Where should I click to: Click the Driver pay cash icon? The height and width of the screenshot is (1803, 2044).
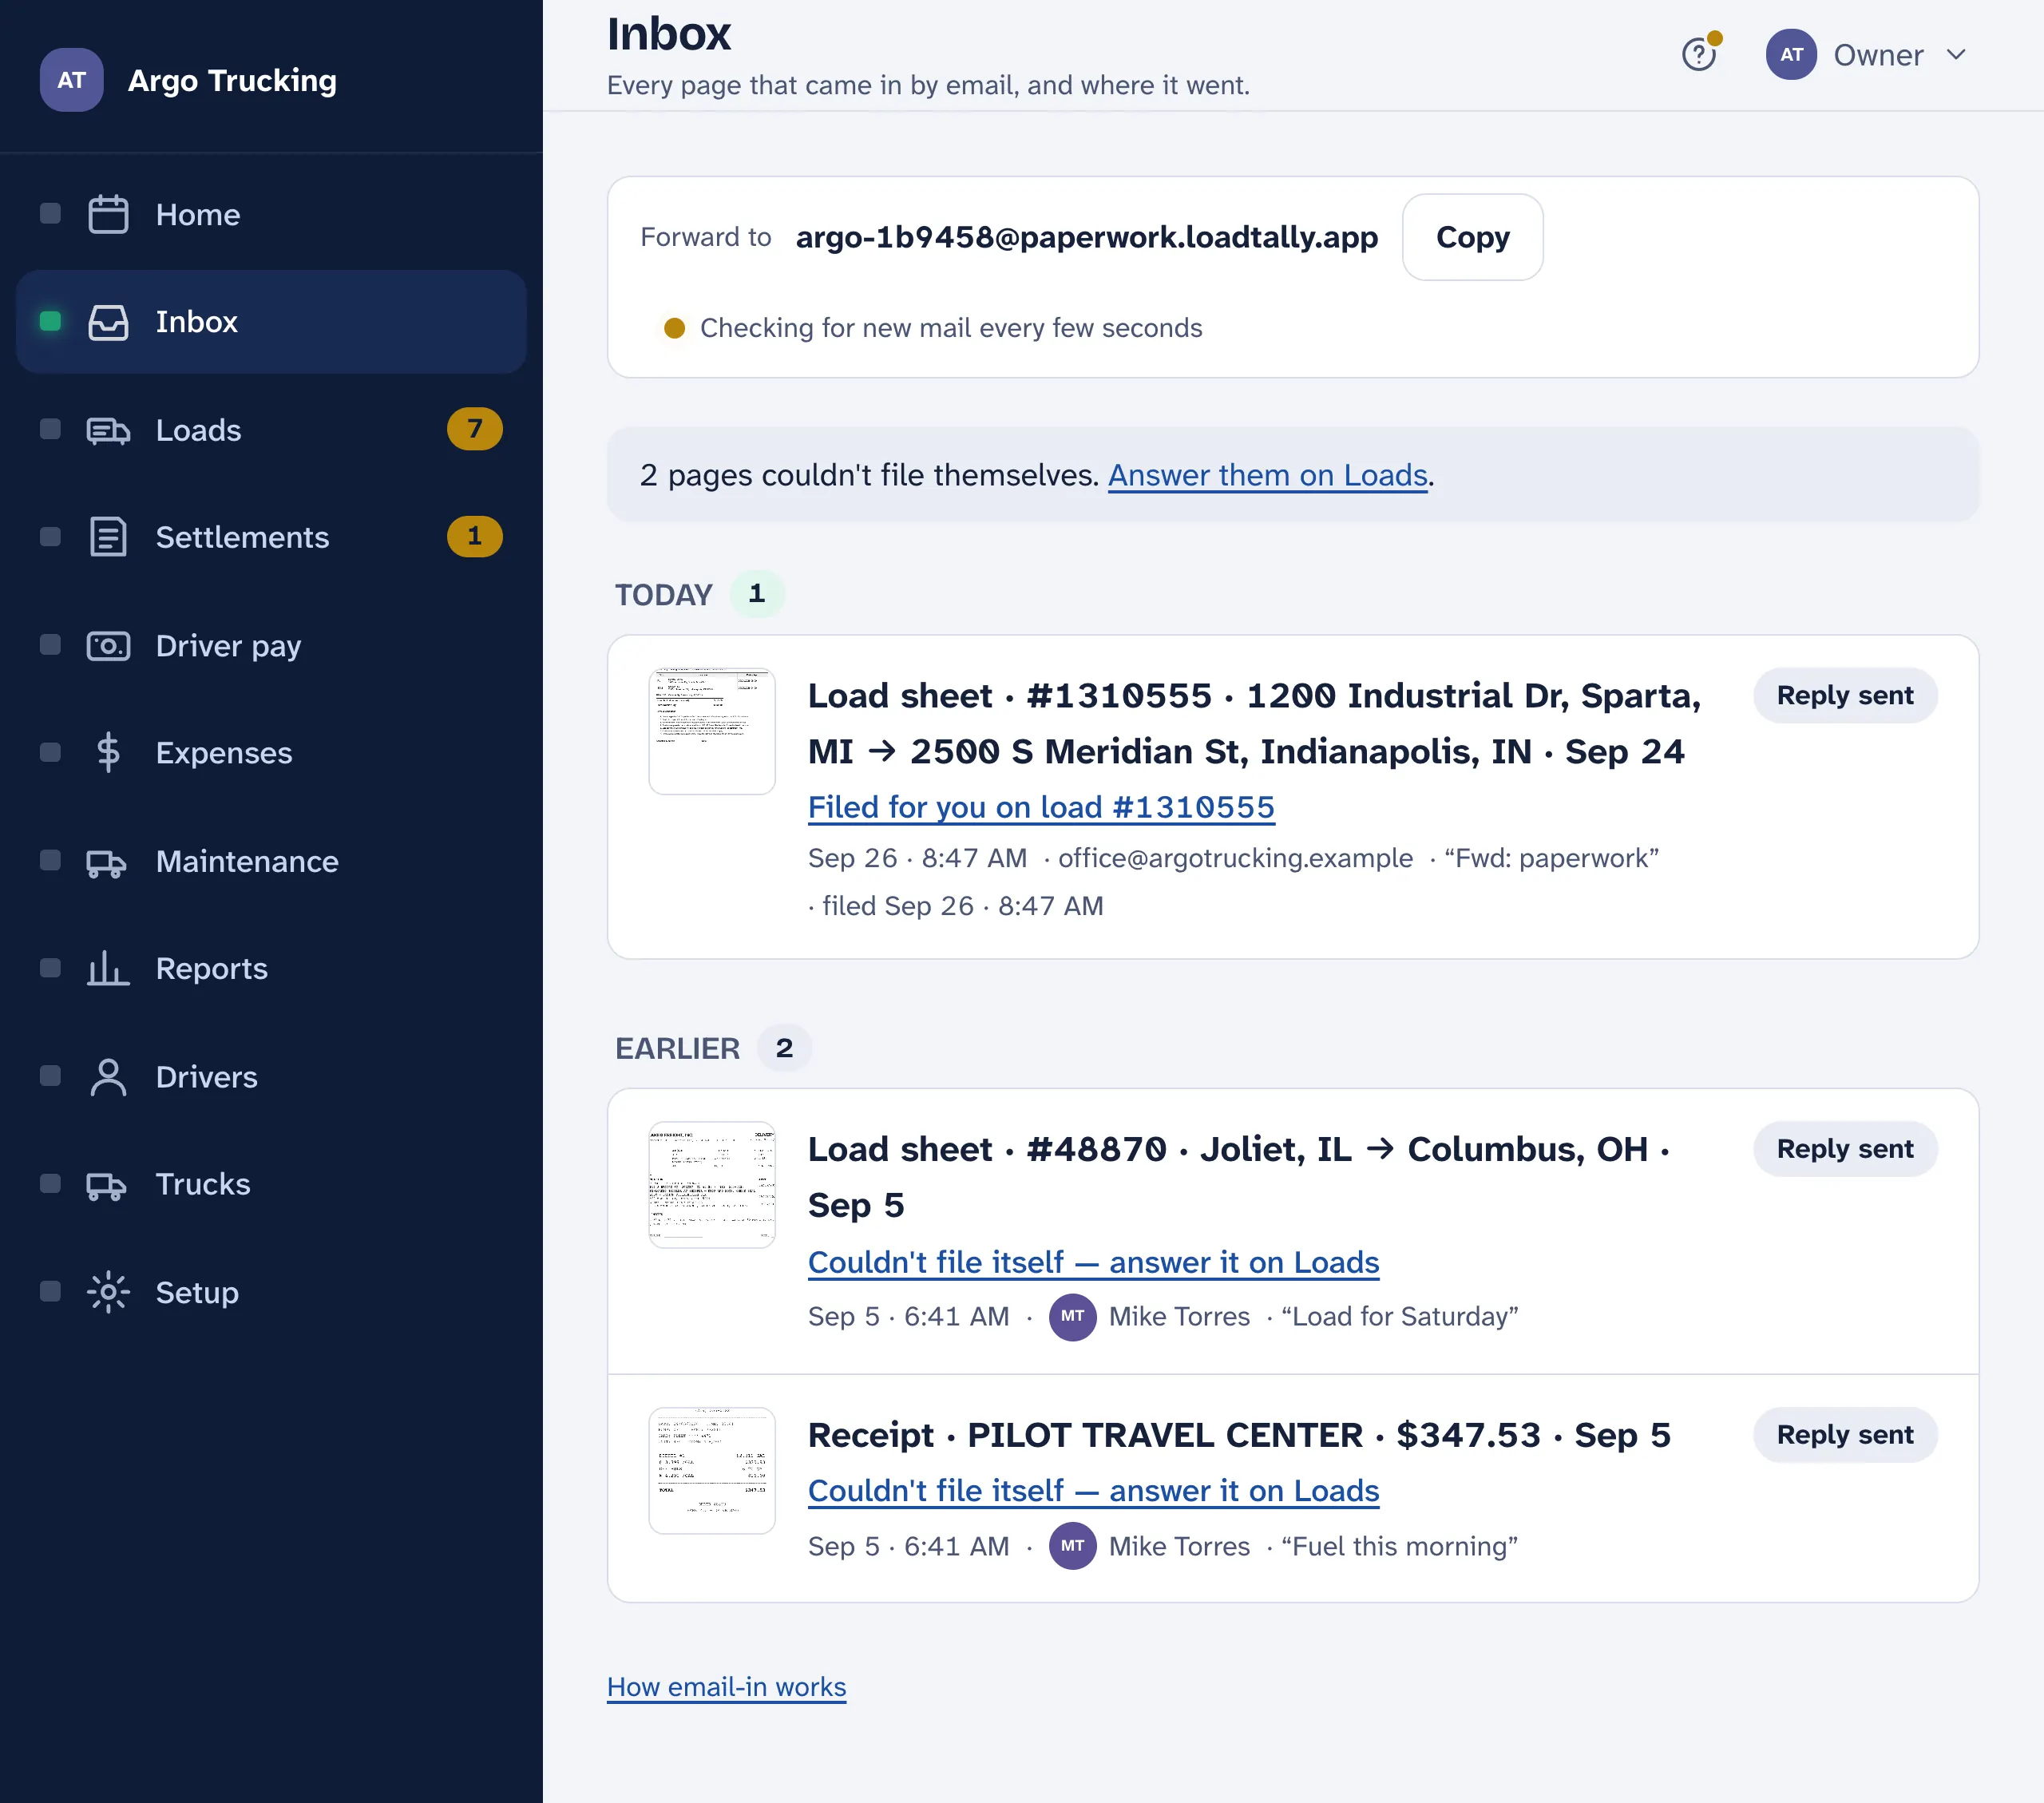tap(108, 645)
